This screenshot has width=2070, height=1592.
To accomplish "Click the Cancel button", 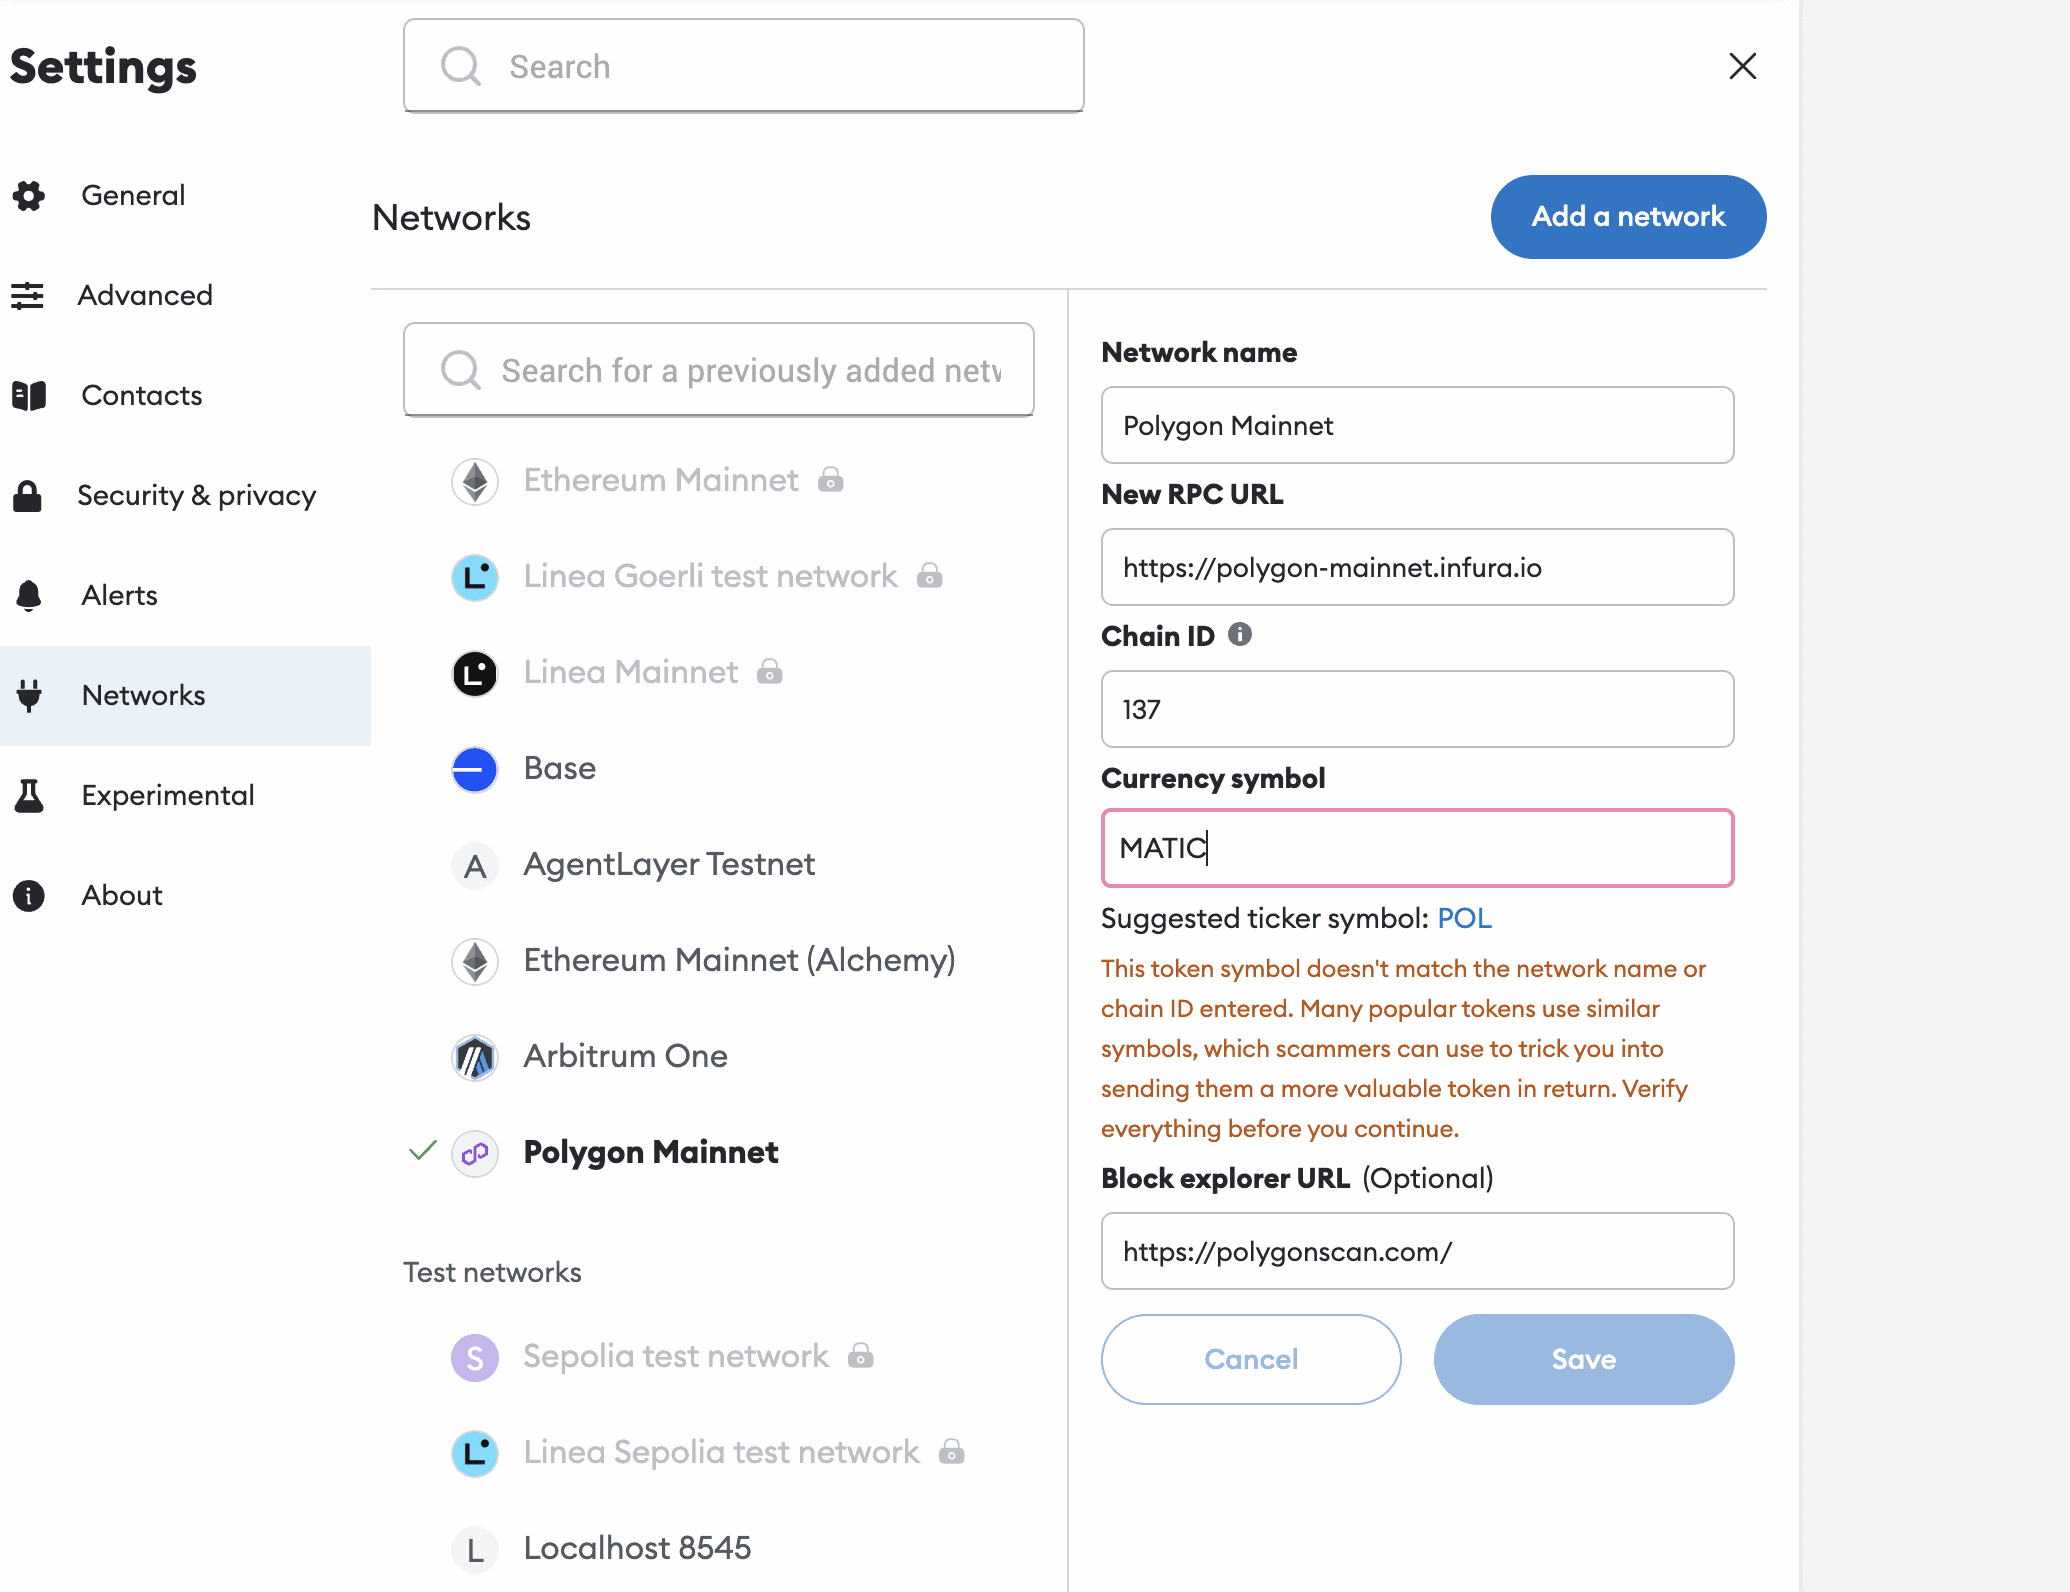I will [x=1251, y=1359].
